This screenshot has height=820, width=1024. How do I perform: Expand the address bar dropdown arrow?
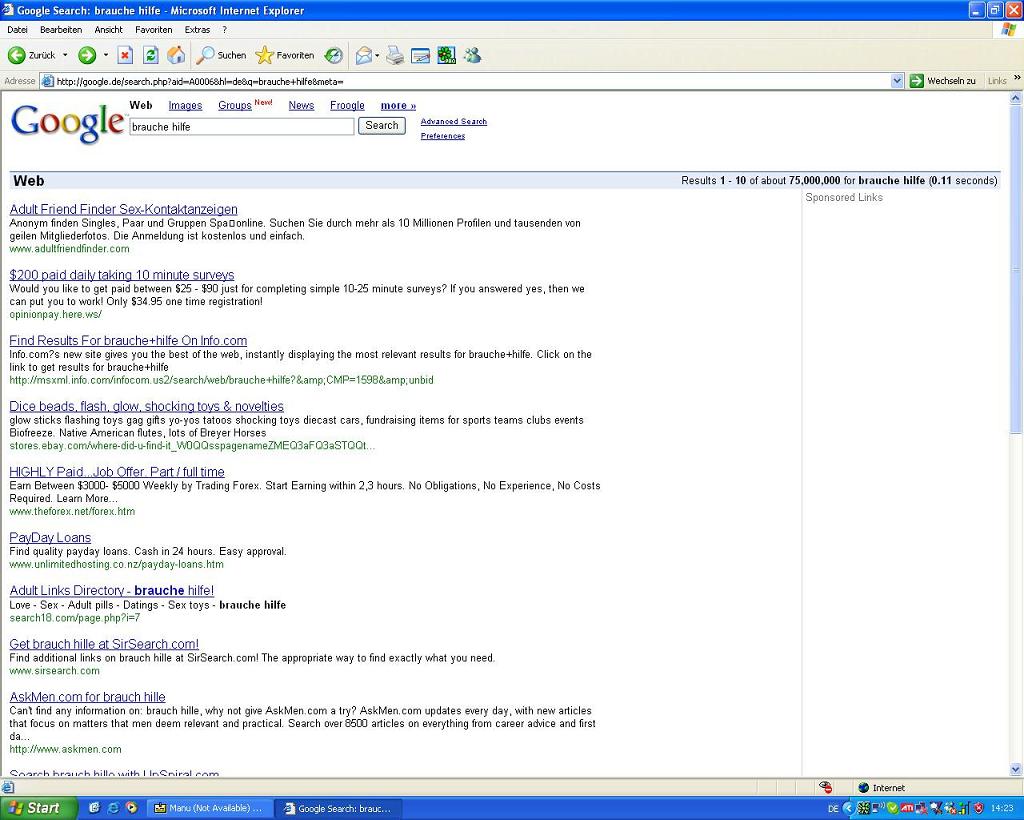pyautogui.click(x=897, y=82)
